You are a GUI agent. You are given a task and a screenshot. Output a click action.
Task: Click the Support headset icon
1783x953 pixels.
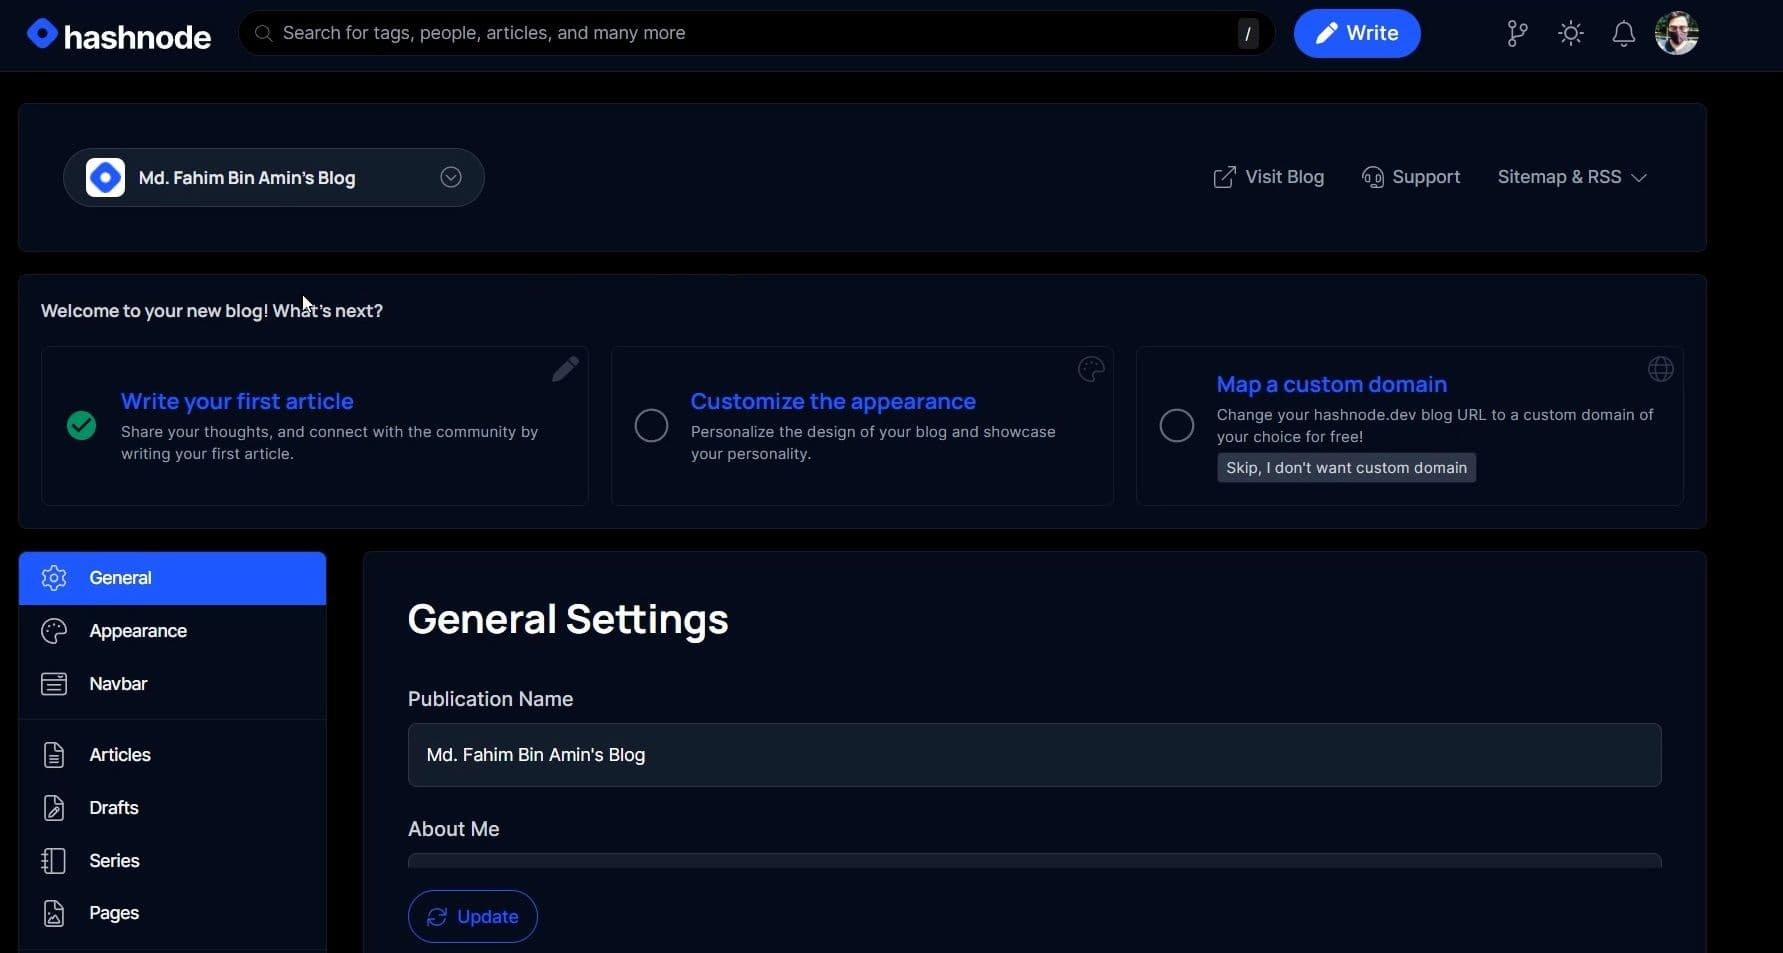(x=1373, y=177)
